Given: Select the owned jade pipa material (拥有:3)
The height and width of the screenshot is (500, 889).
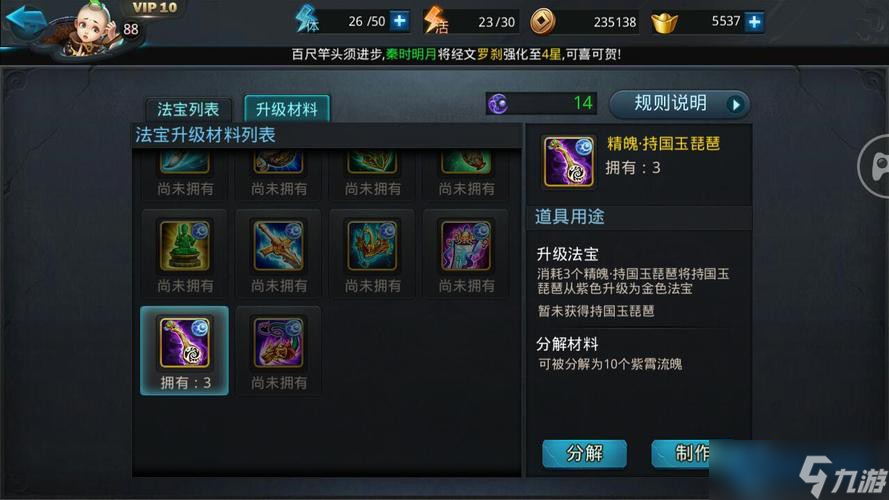Looking at the screenshot, I should 185,351.
